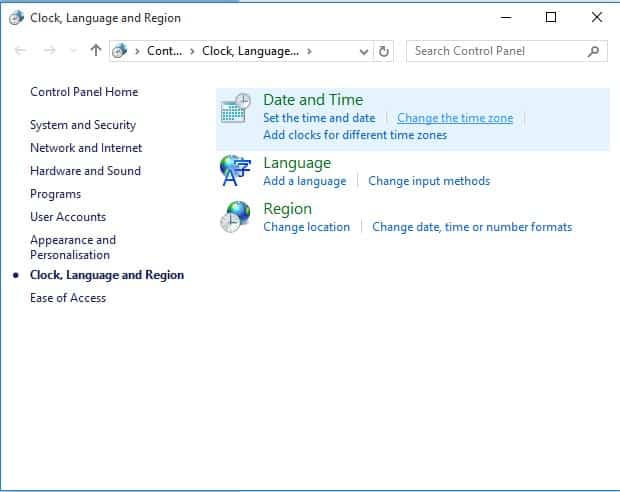
Task: Select Ease of Access in sidebar
Action: click(68, 298)
